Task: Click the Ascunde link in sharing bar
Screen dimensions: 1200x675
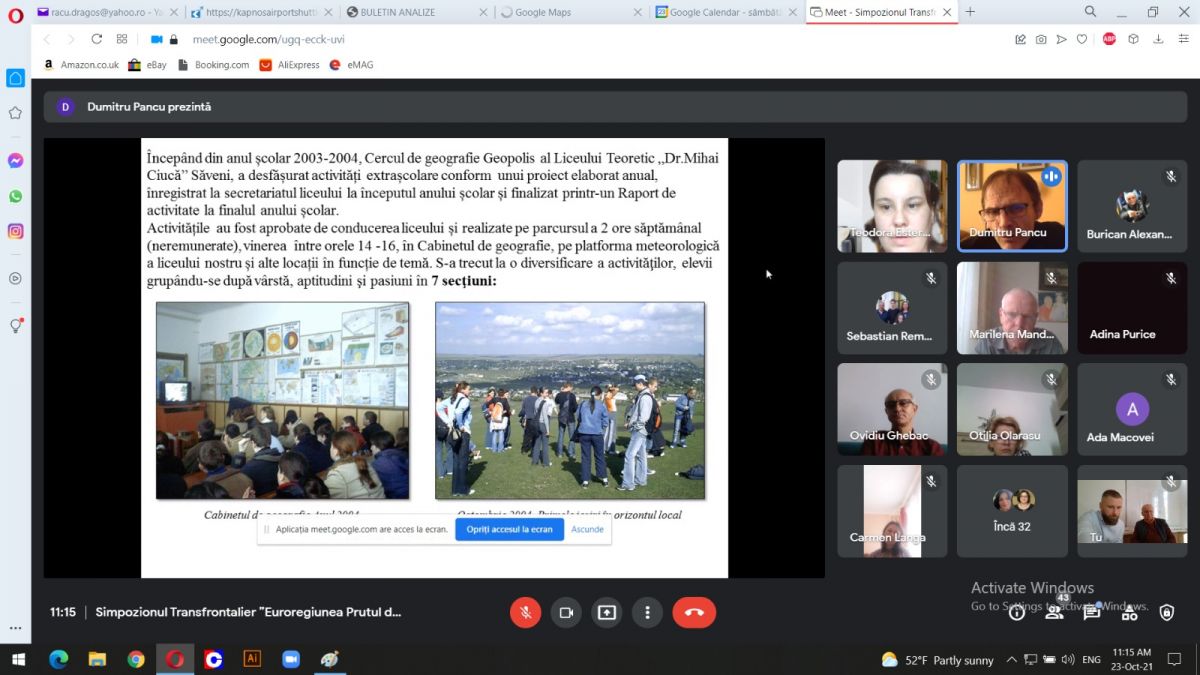Action: (587, 529)
